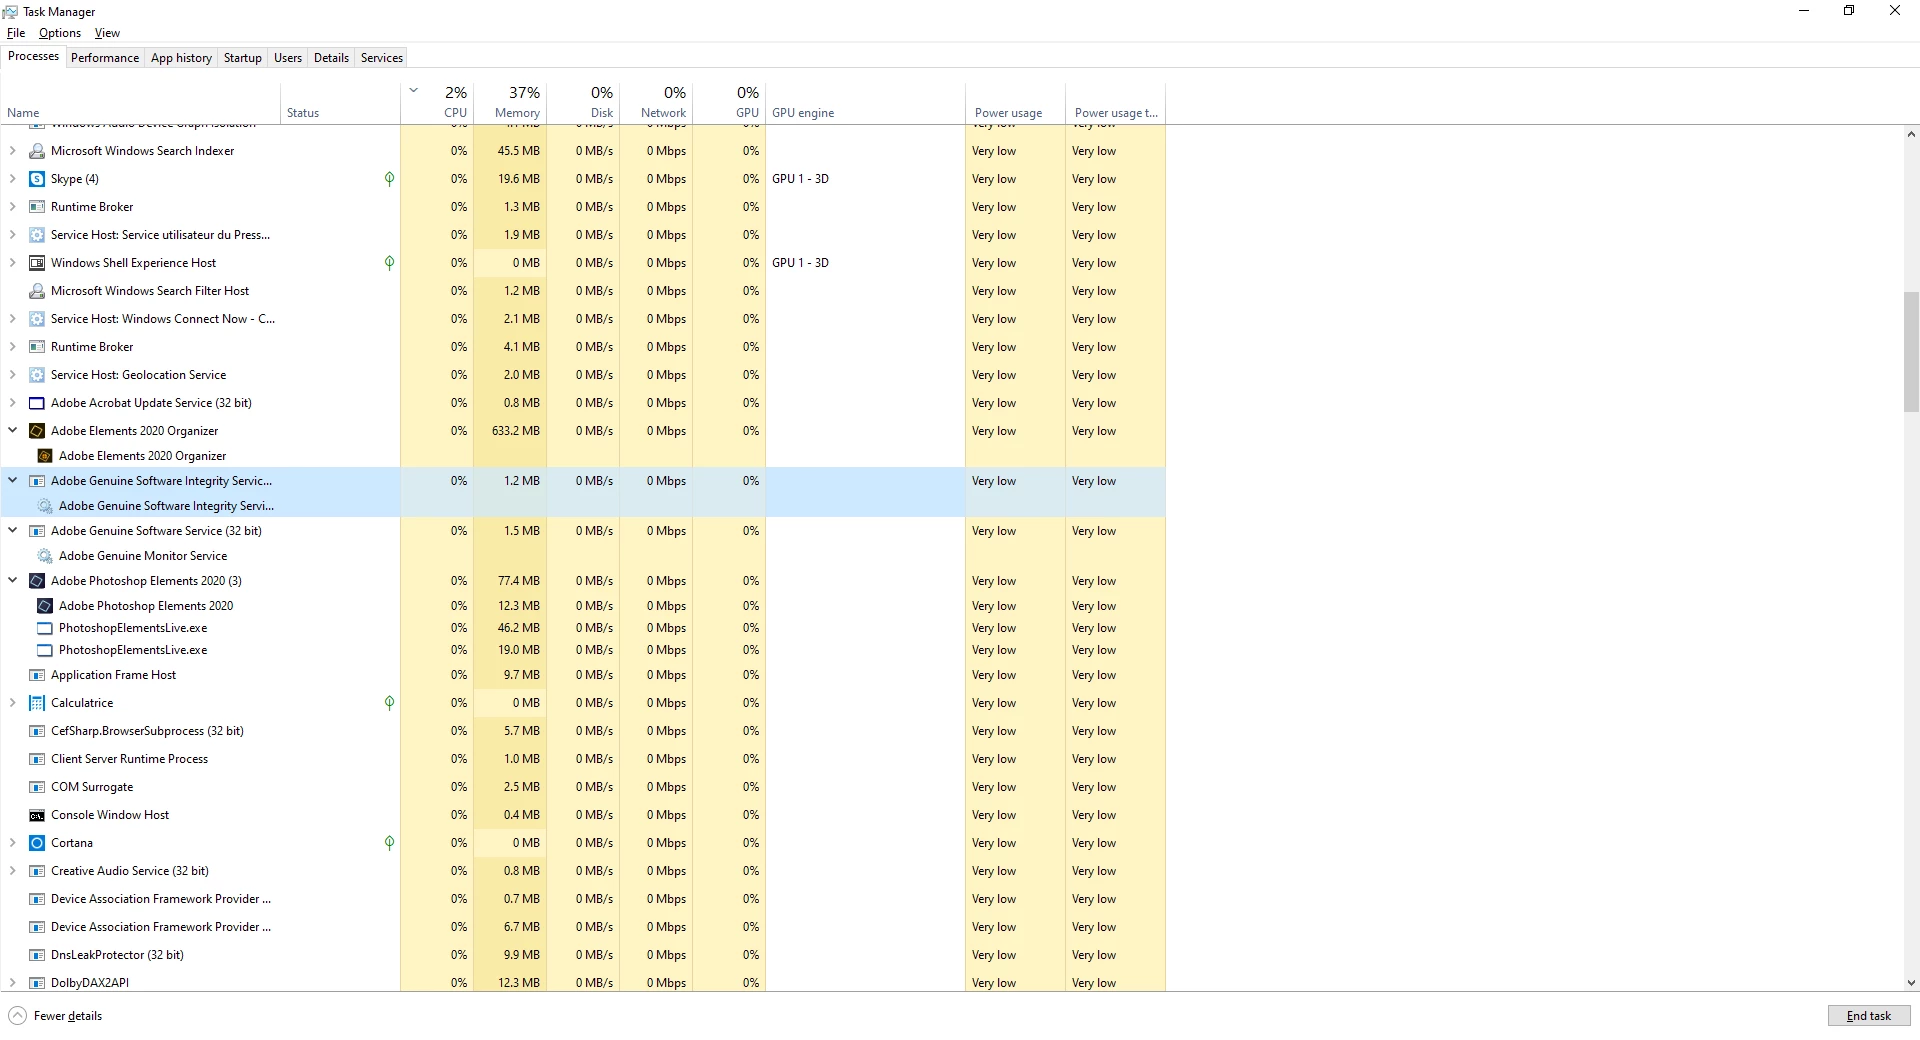
Task: Click the Calculatrice app icon
Action: pyautogui.click(x=37, y=703)
